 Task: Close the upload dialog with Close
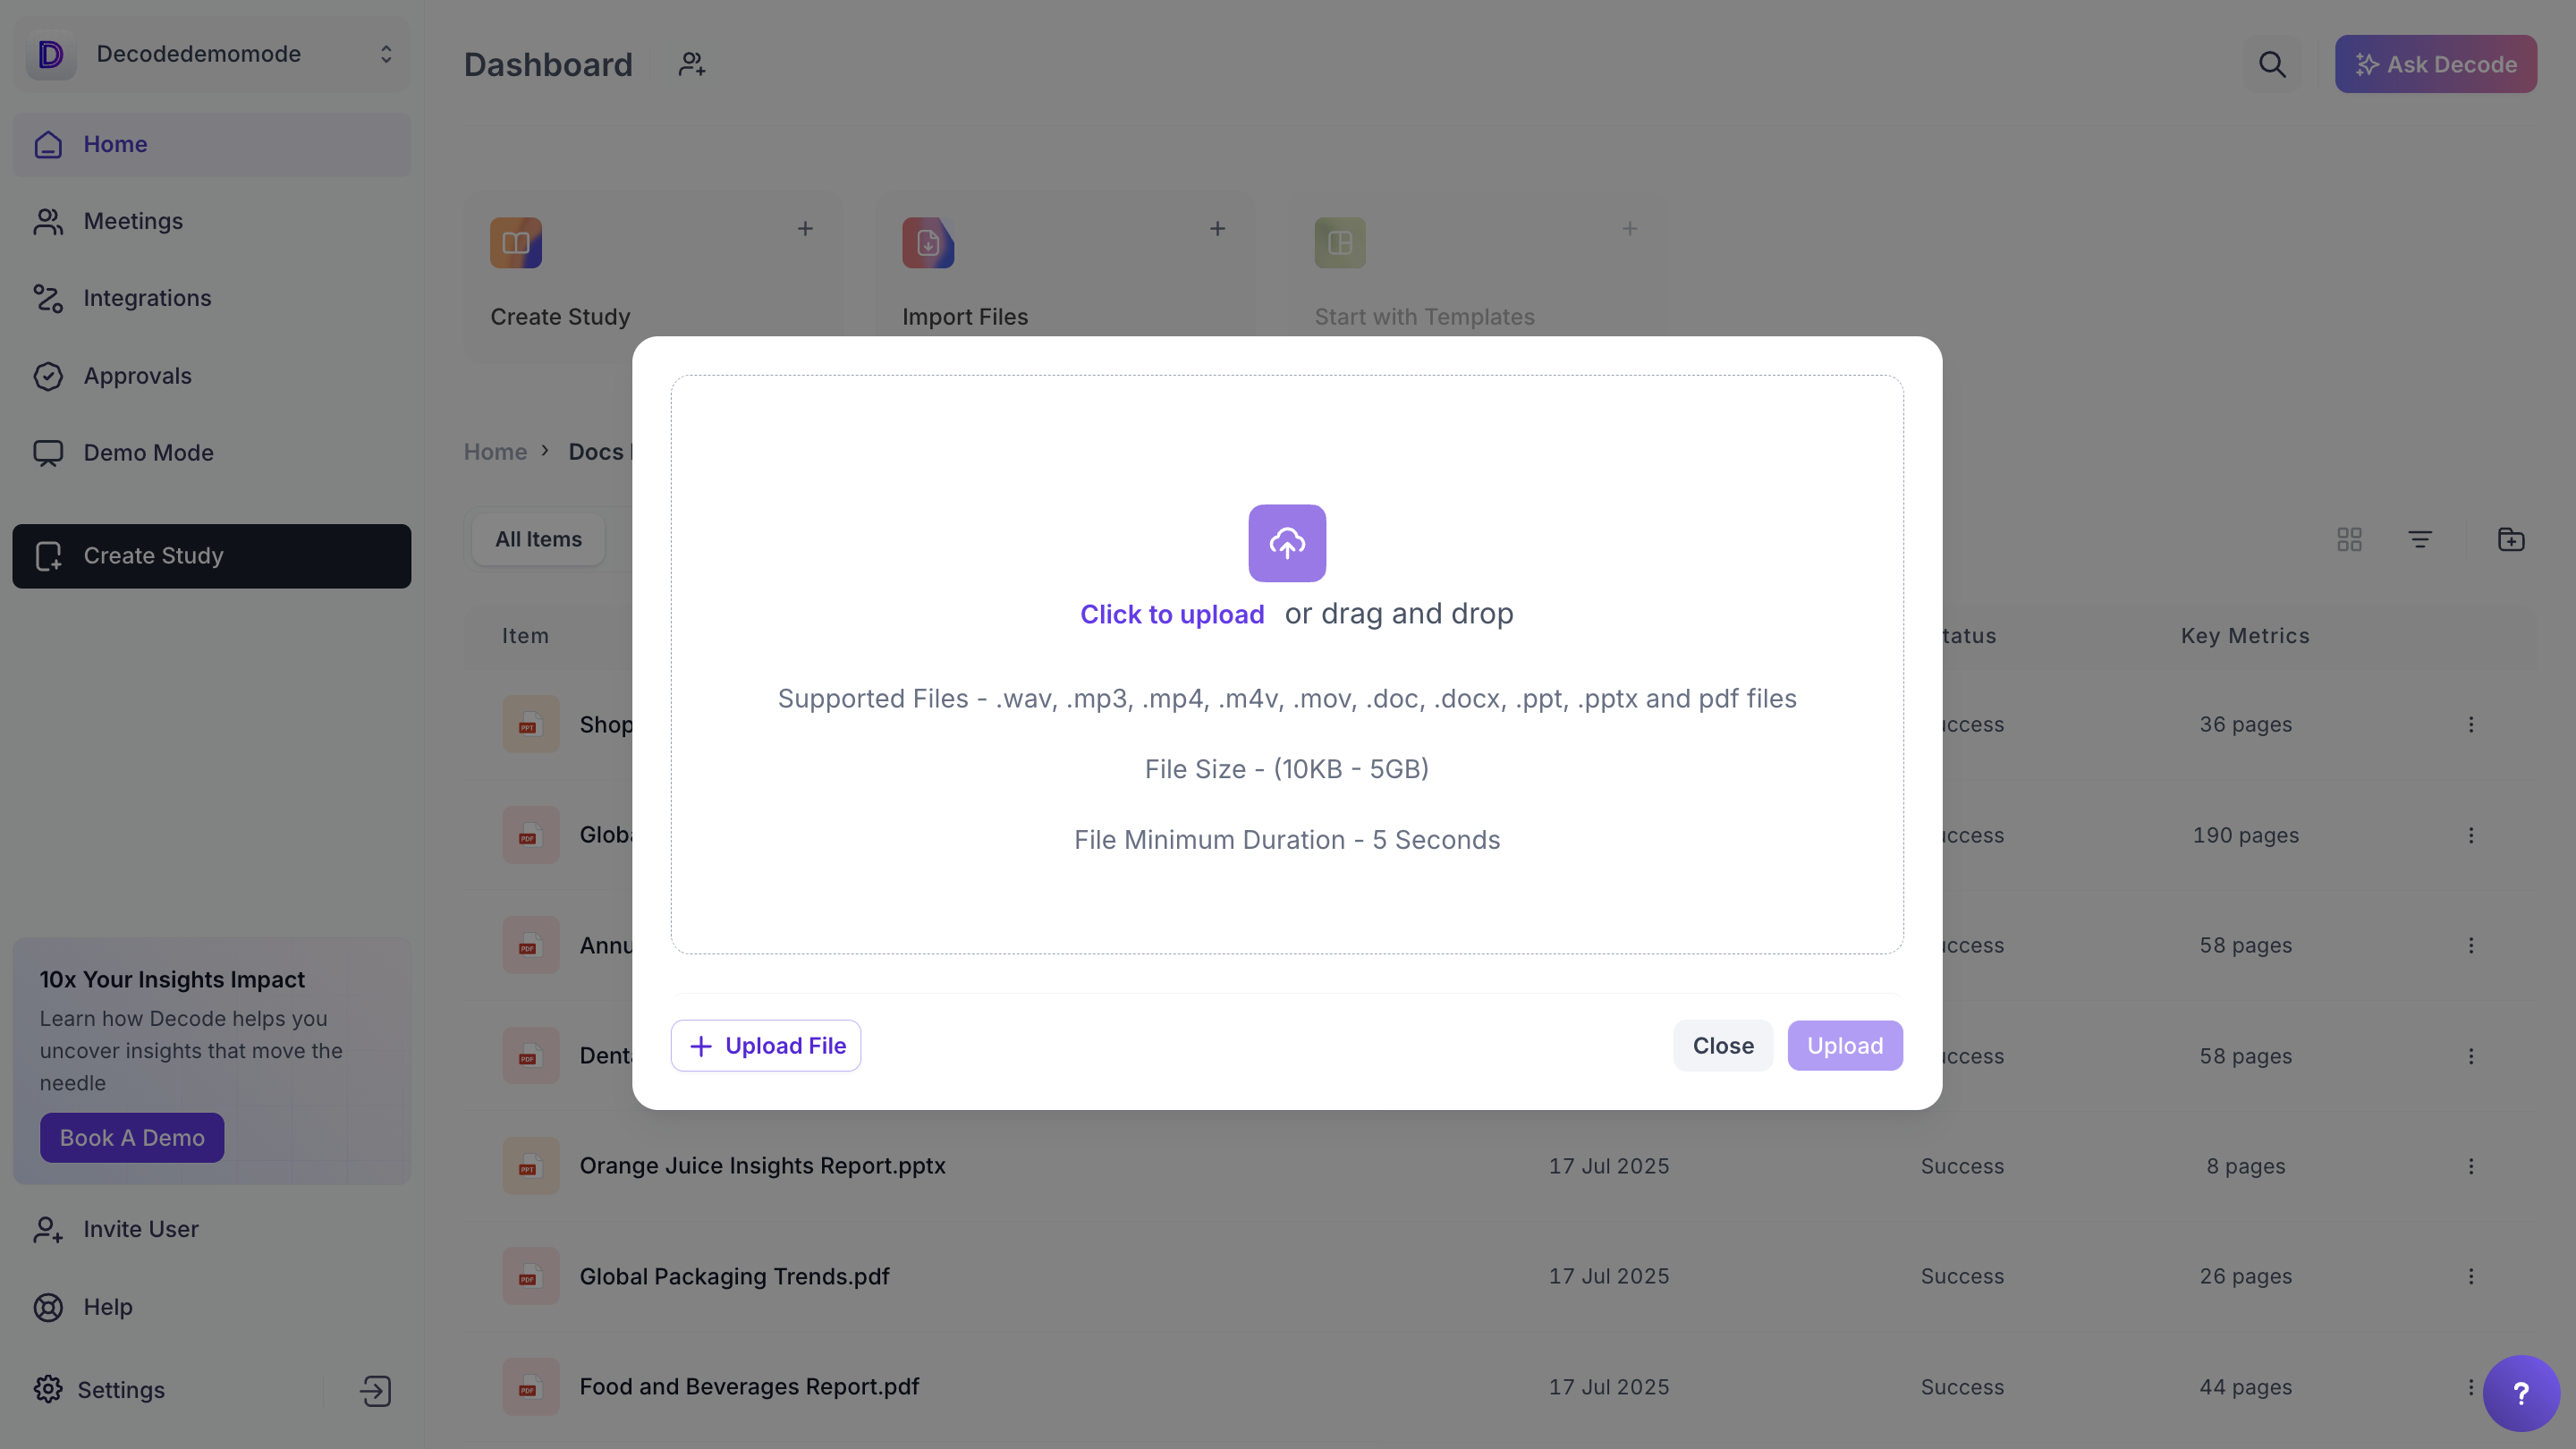pos(1722,1045)
